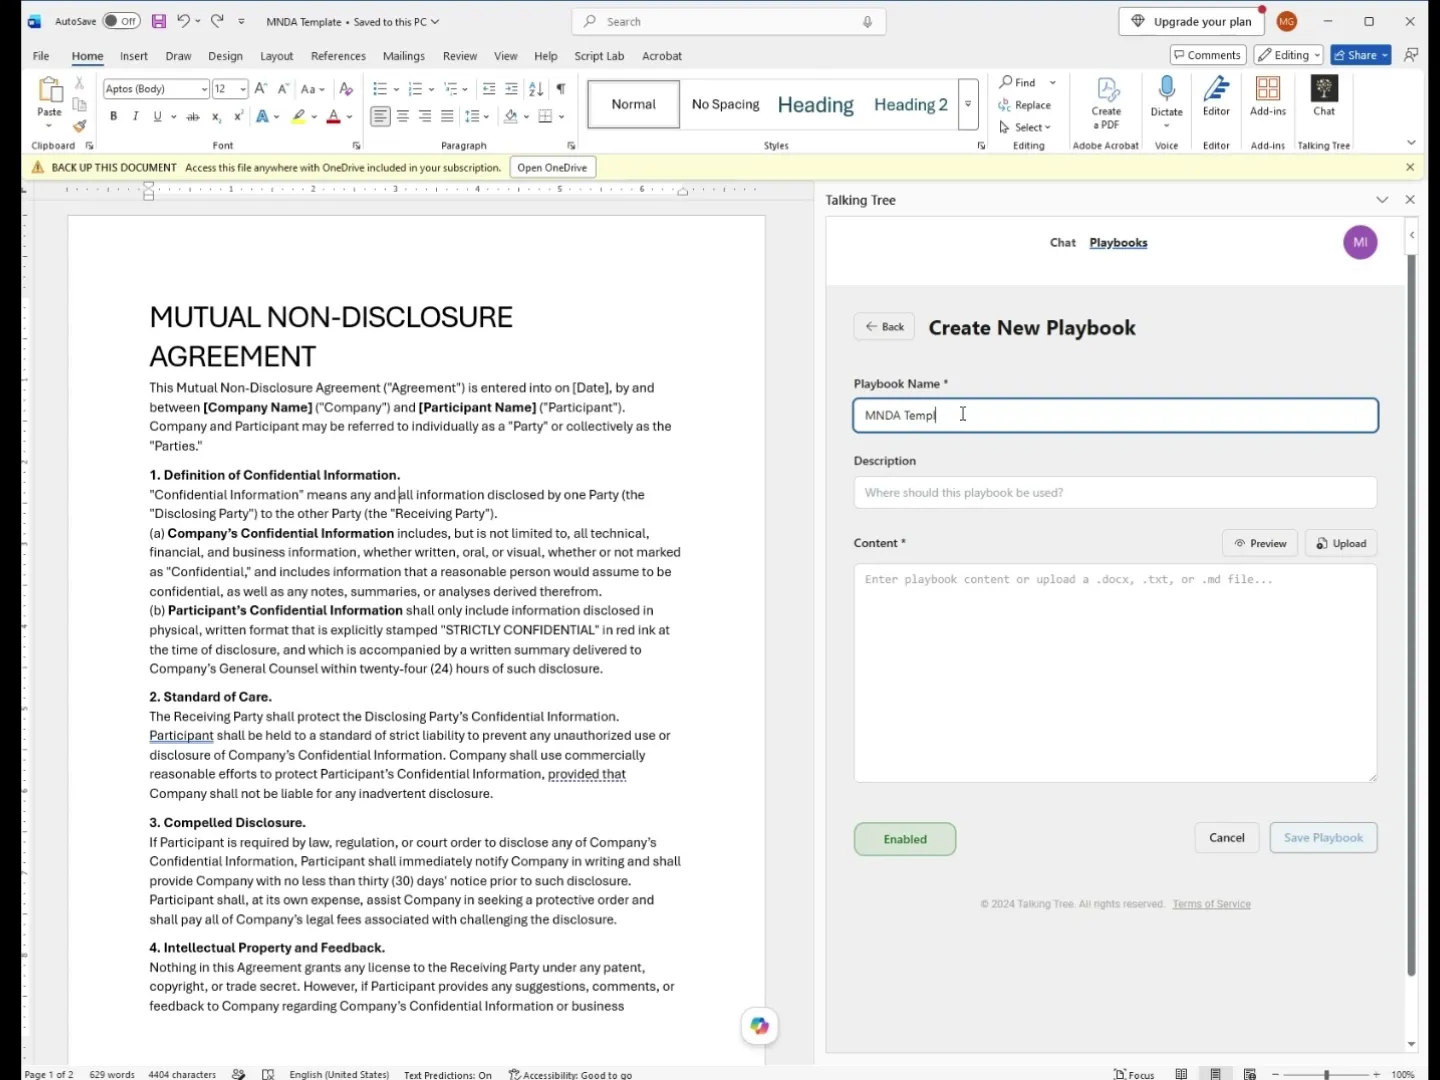This screenshot has height=1080, width=1440.
Task: Click the Redo icon
Action: coord(217,21)
